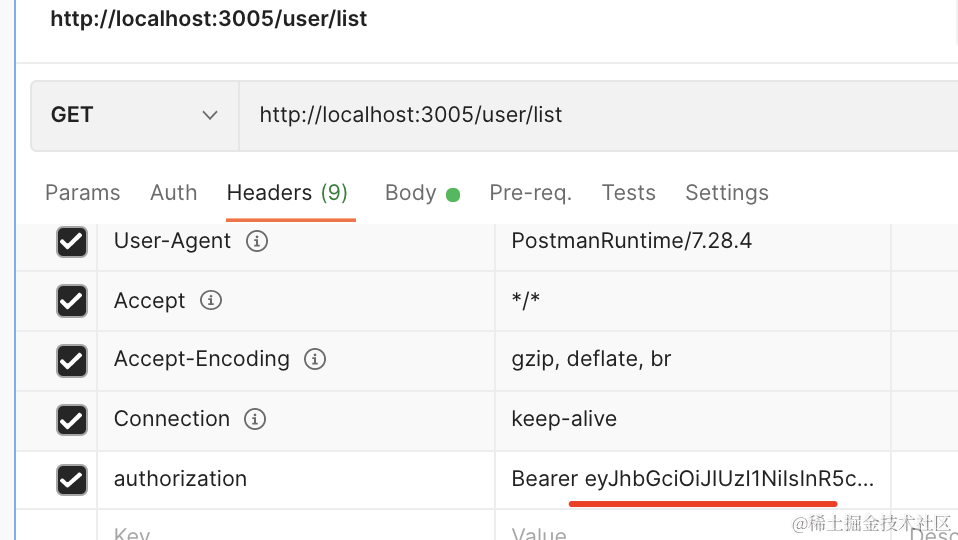Toggle the authorization header checkbox
This screenshot has width=958, height=540.
point(71,480)
